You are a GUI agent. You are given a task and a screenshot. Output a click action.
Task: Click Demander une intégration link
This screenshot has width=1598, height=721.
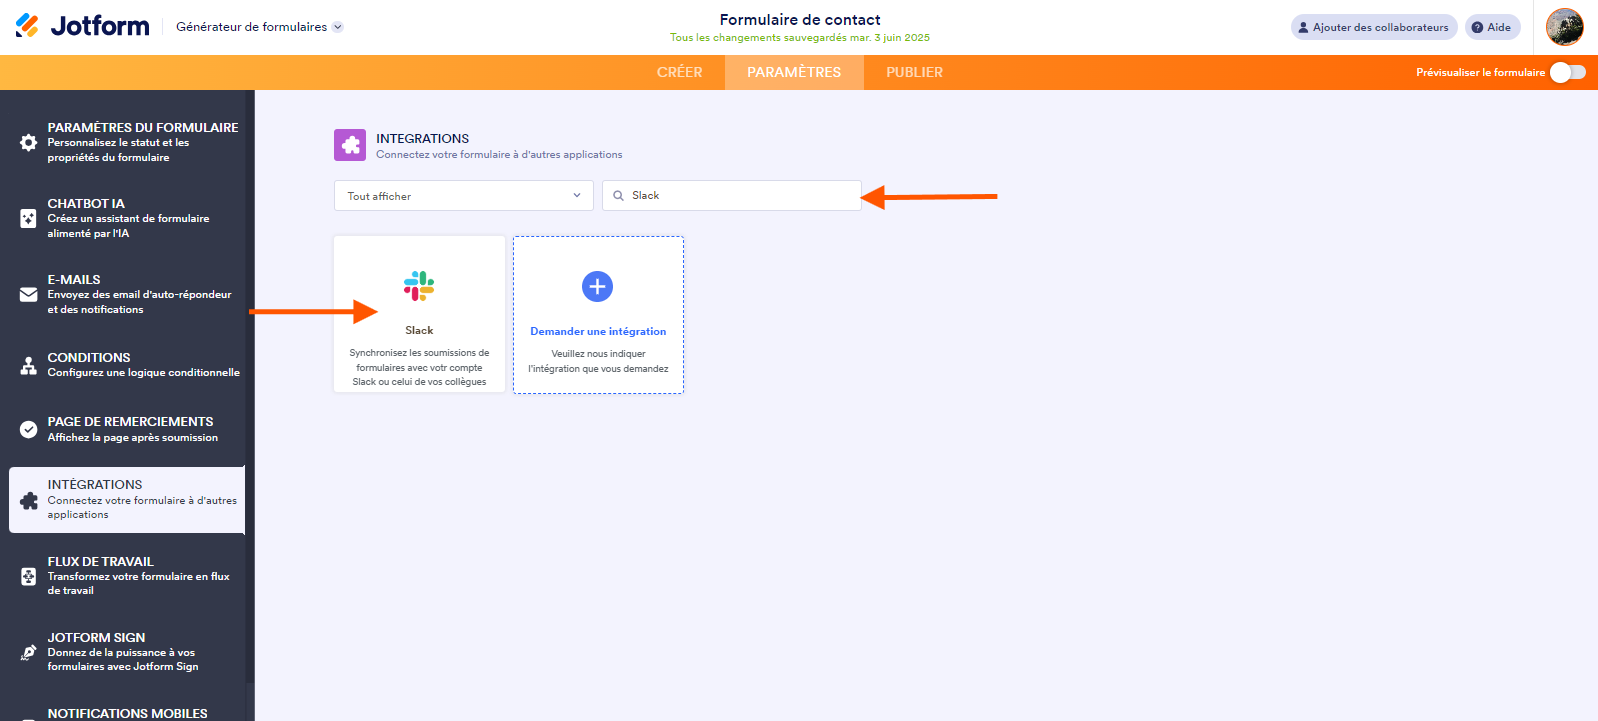pos(598,331)
